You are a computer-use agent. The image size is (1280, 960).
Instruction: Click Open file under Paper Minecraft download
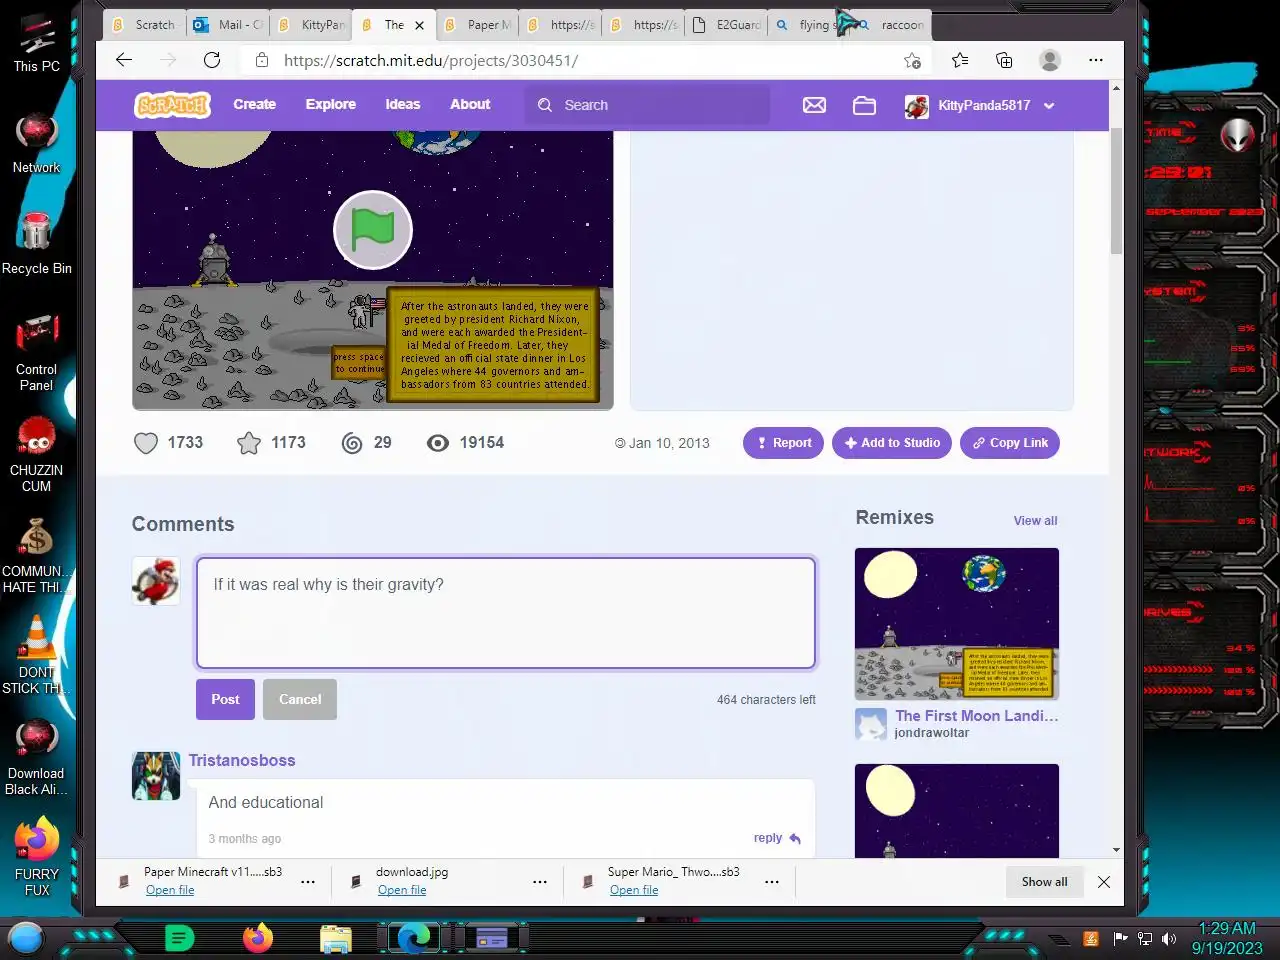(170, 890)
